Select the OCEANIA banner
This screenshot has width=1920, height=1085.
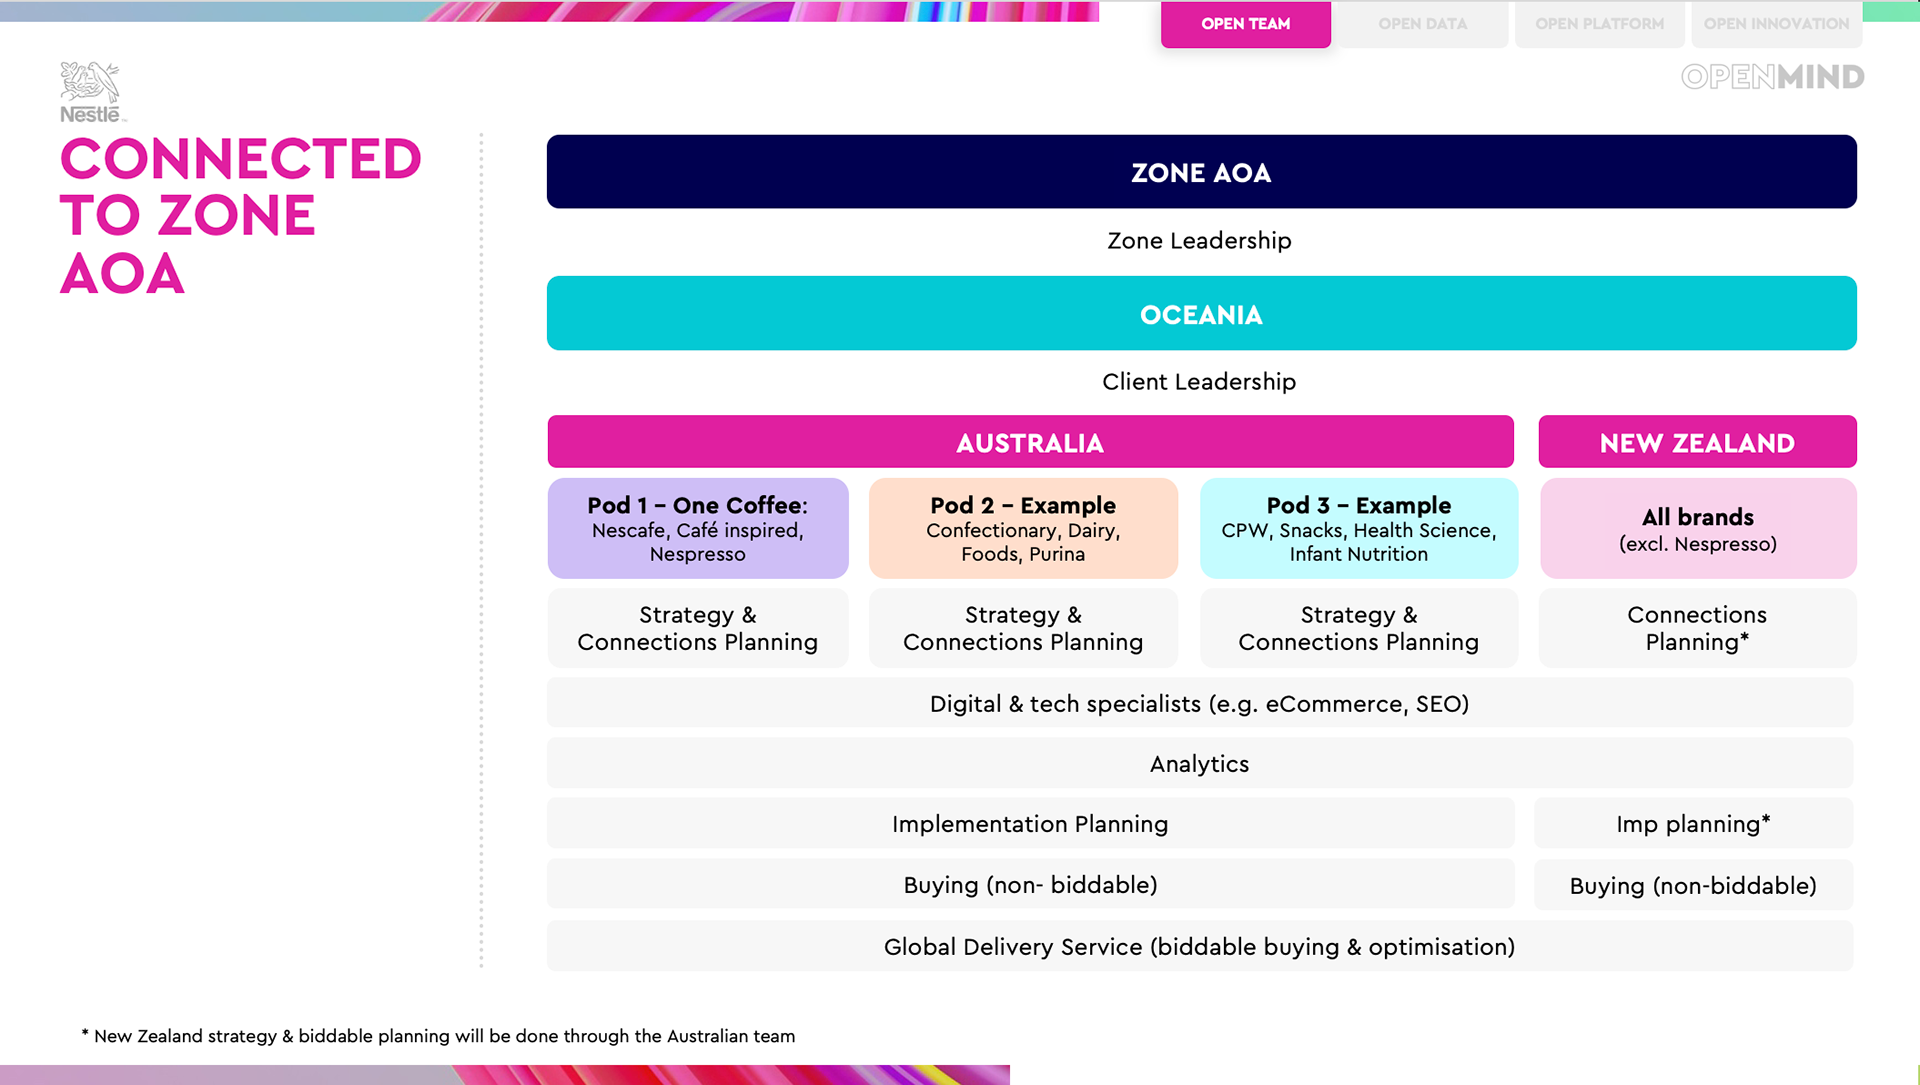point(1201,313)
